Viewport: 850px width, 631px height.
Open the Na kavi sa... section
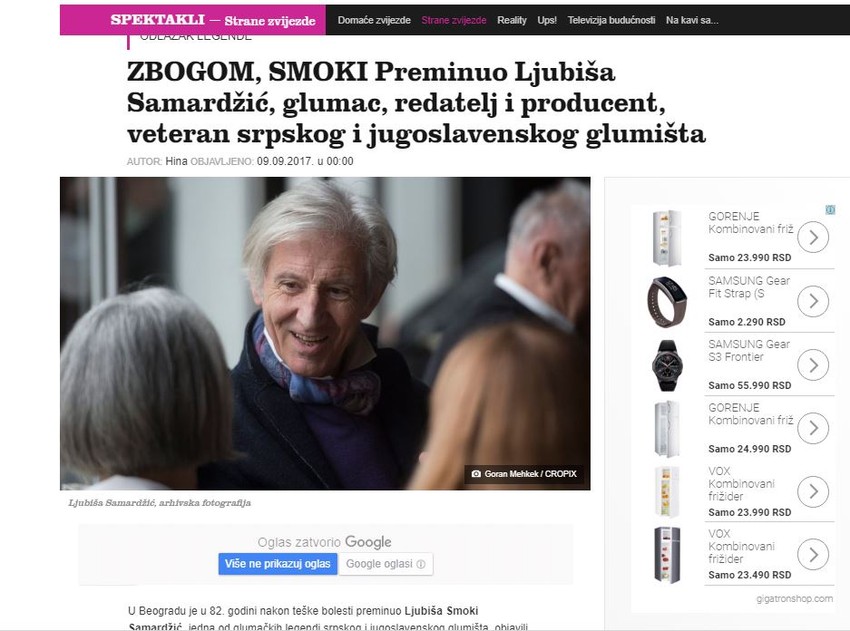[692, 20]
